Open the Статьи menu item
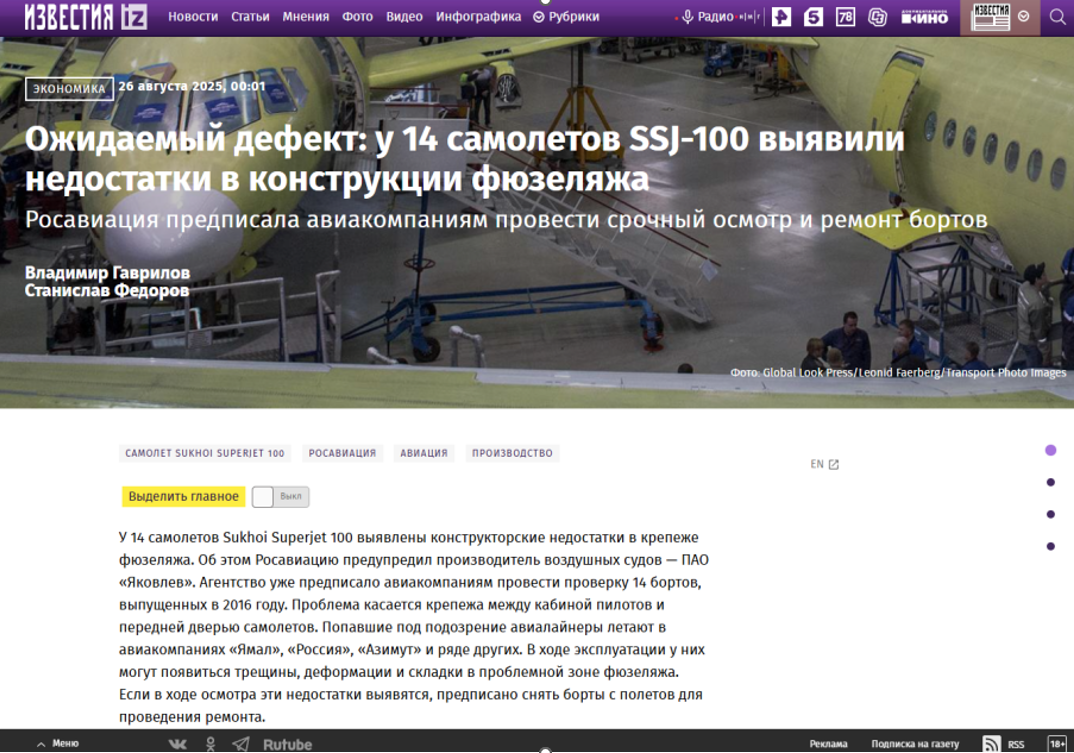1074x753 pixels. (x=250, y=16)
